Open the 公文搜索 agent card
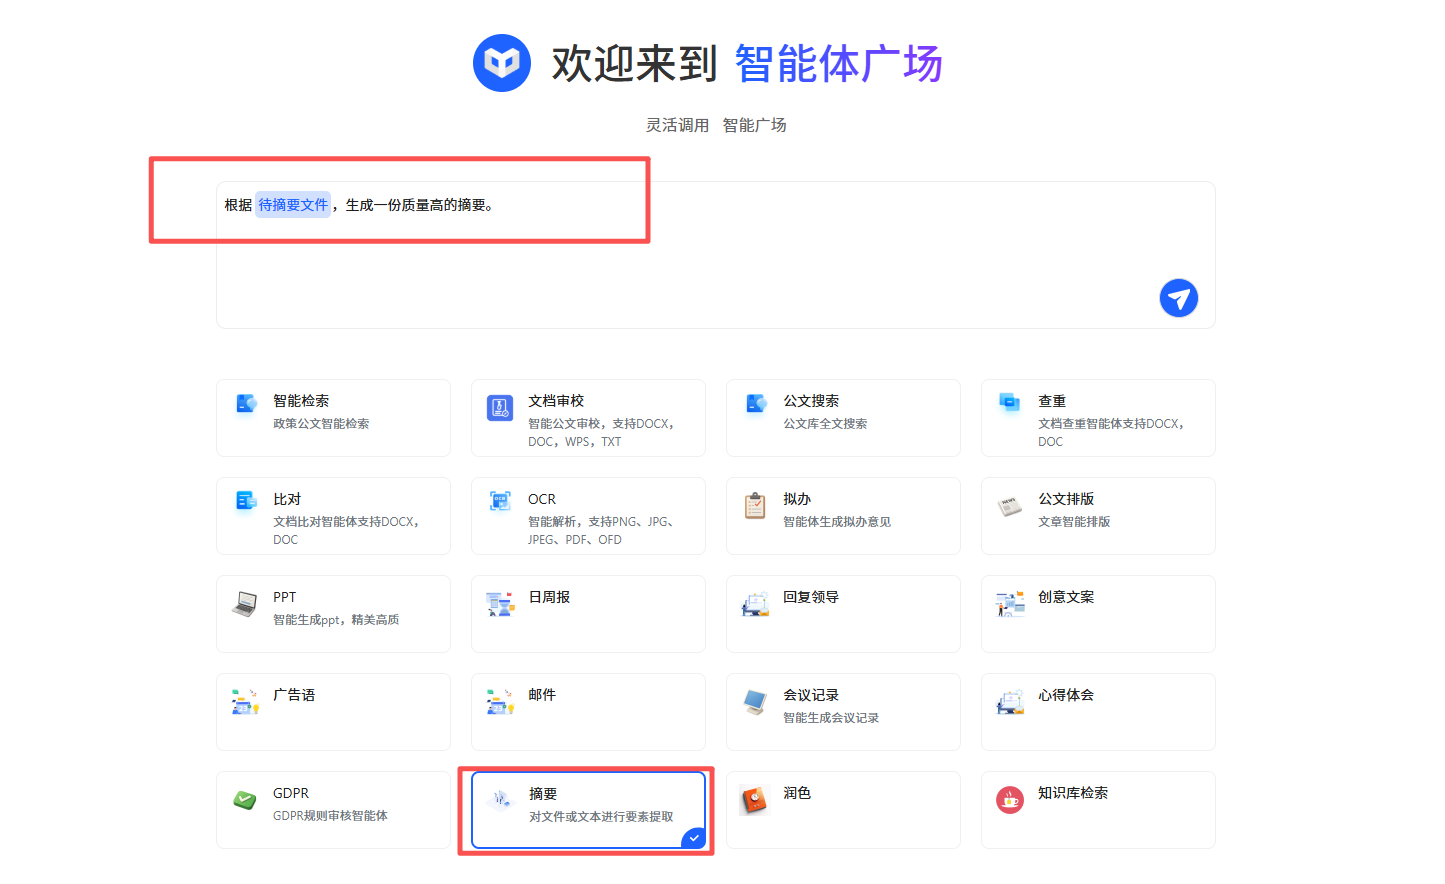 843,418
